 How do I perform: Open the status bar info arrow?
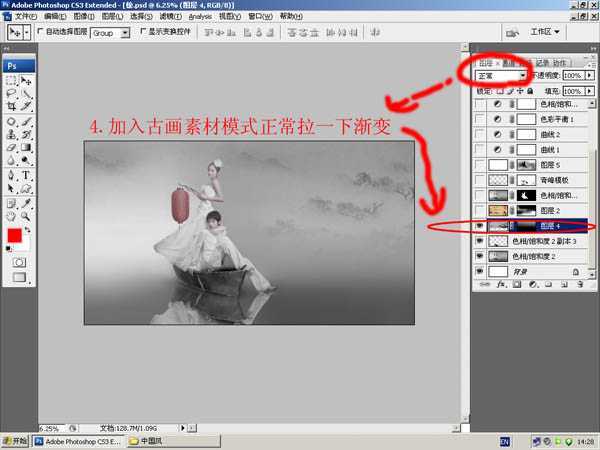point(183,428)
